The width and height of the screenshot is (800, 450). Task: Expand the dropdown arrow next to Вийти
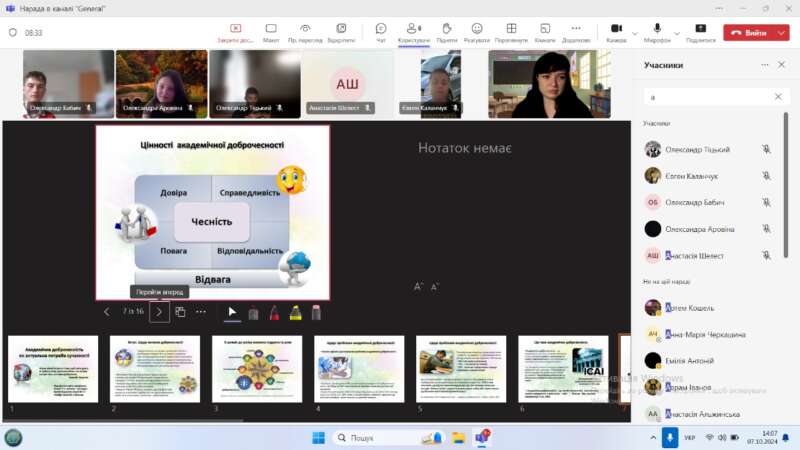tap(783, 32)
